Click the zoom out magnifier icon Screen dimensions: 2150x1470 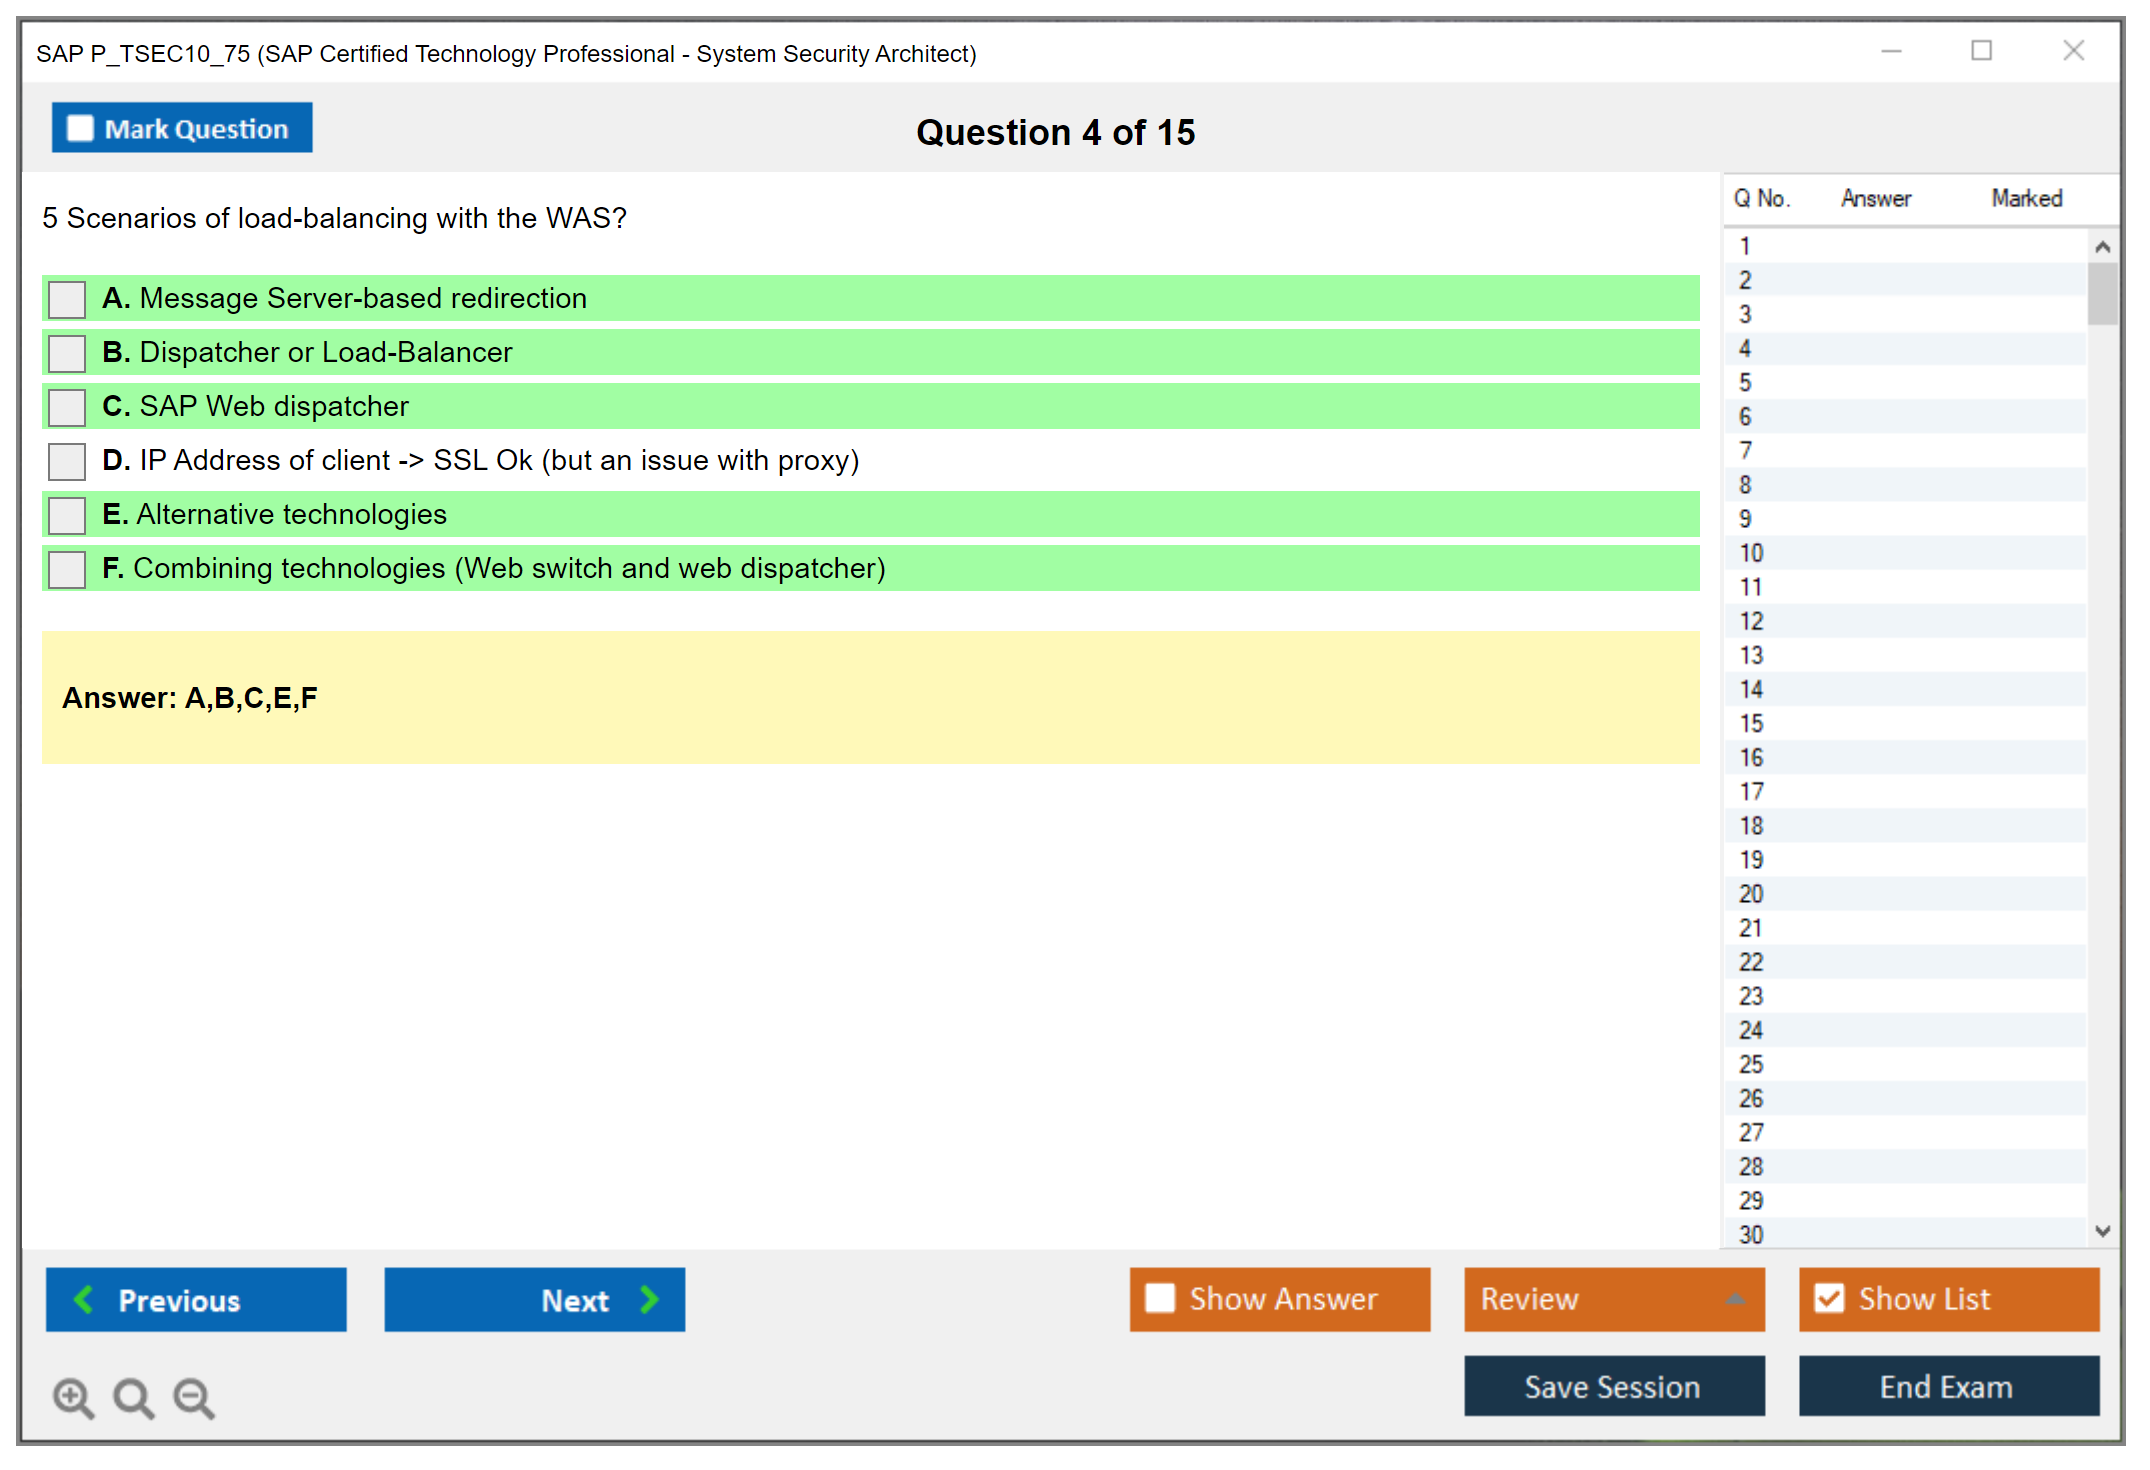(193, 1397)
